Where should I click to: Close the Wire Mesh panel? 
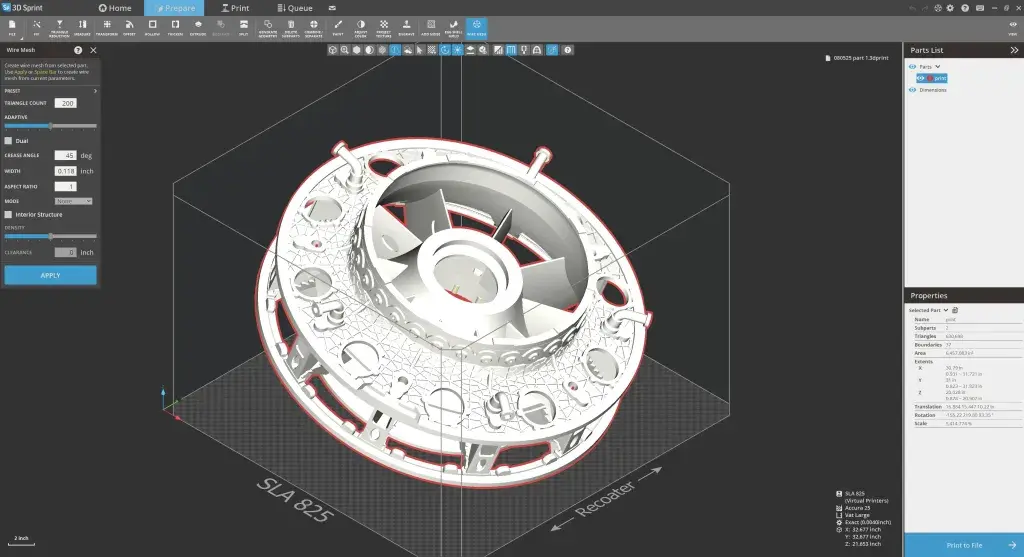tap(93, 50)
